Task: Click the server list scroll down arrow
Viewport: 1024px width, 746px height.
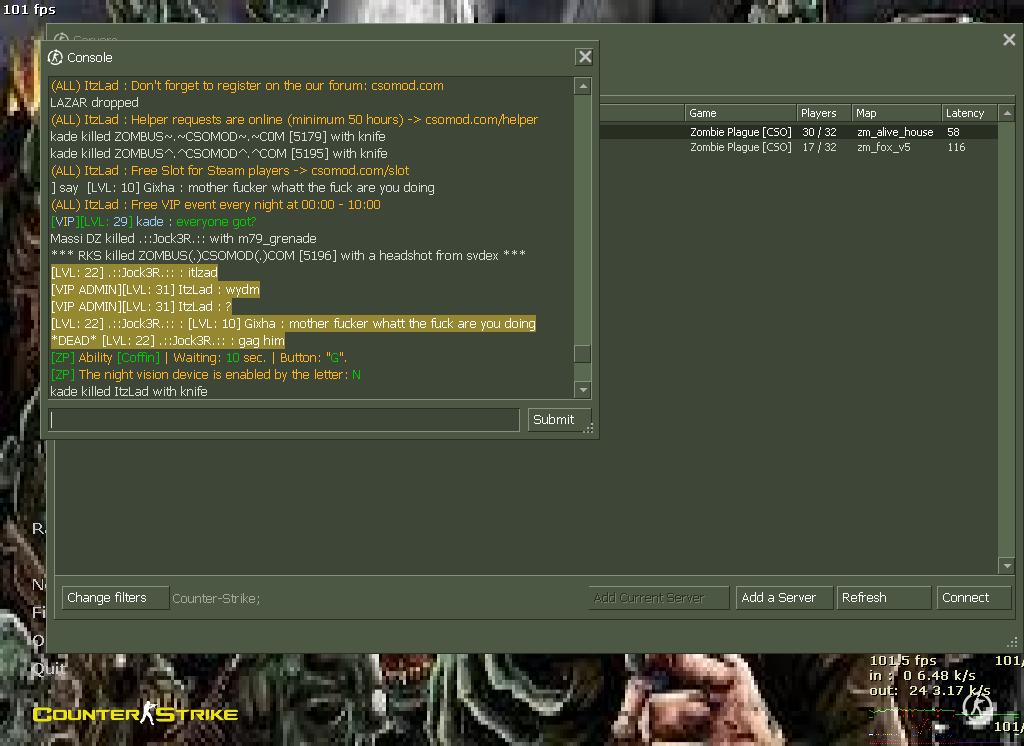Action: pos(1006,566)
